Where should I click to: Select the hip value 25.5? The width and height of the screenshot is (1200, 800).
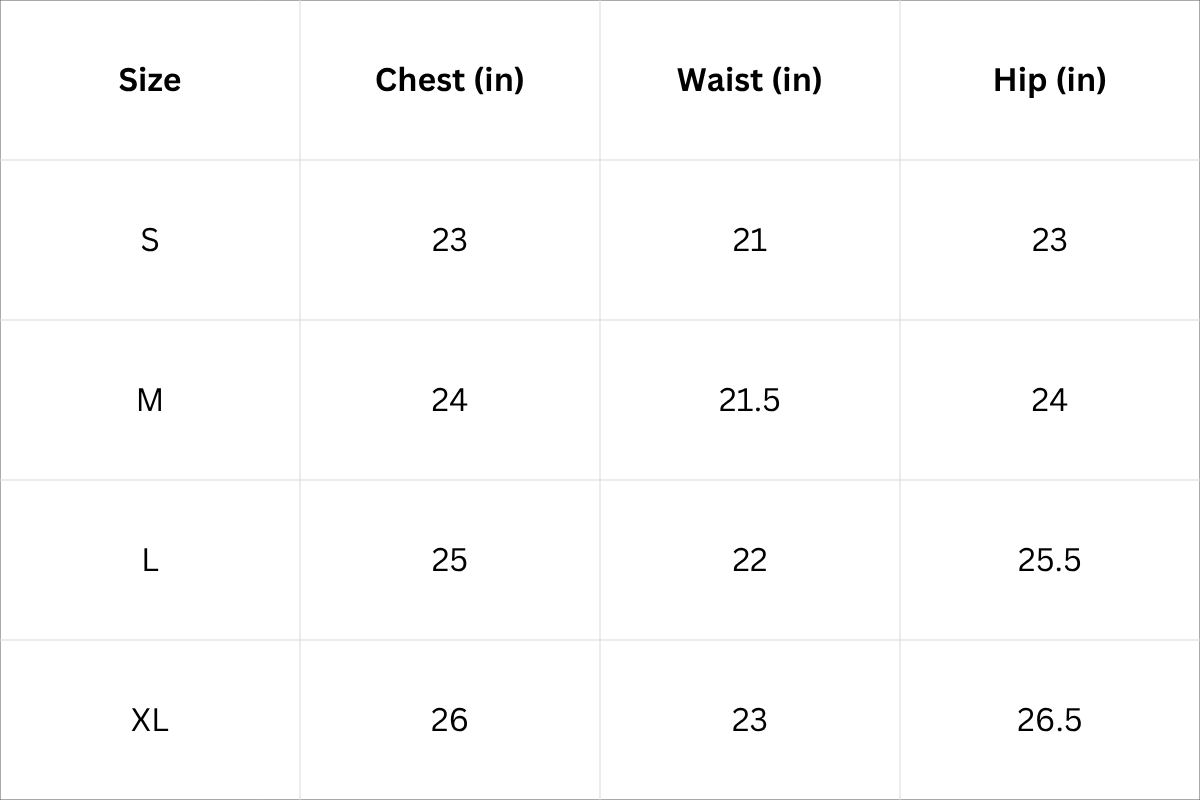click(x=1049, y=560)
